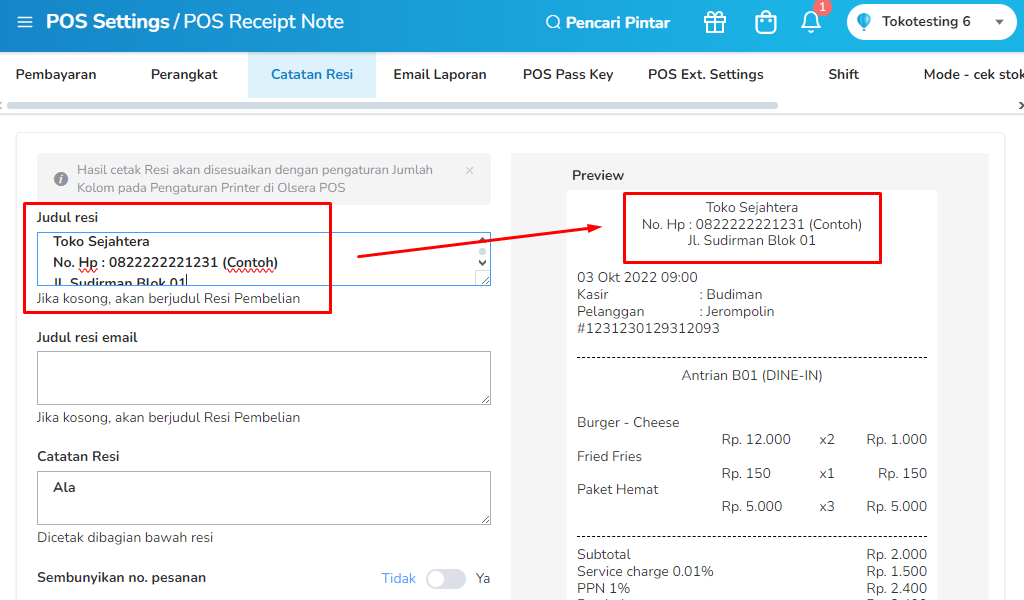Open the Mode - cek stok tab
Image resolution: width=1024 pixels, height=600 pixels.
tap(973, 74)
